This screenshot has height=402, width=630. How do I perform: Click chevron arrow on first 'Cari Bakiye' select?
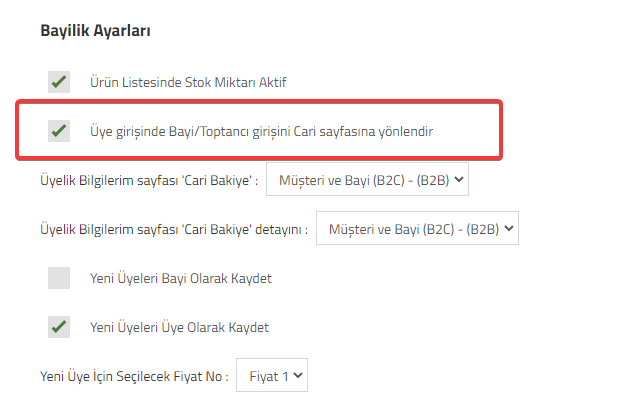(x=459, y=179)
